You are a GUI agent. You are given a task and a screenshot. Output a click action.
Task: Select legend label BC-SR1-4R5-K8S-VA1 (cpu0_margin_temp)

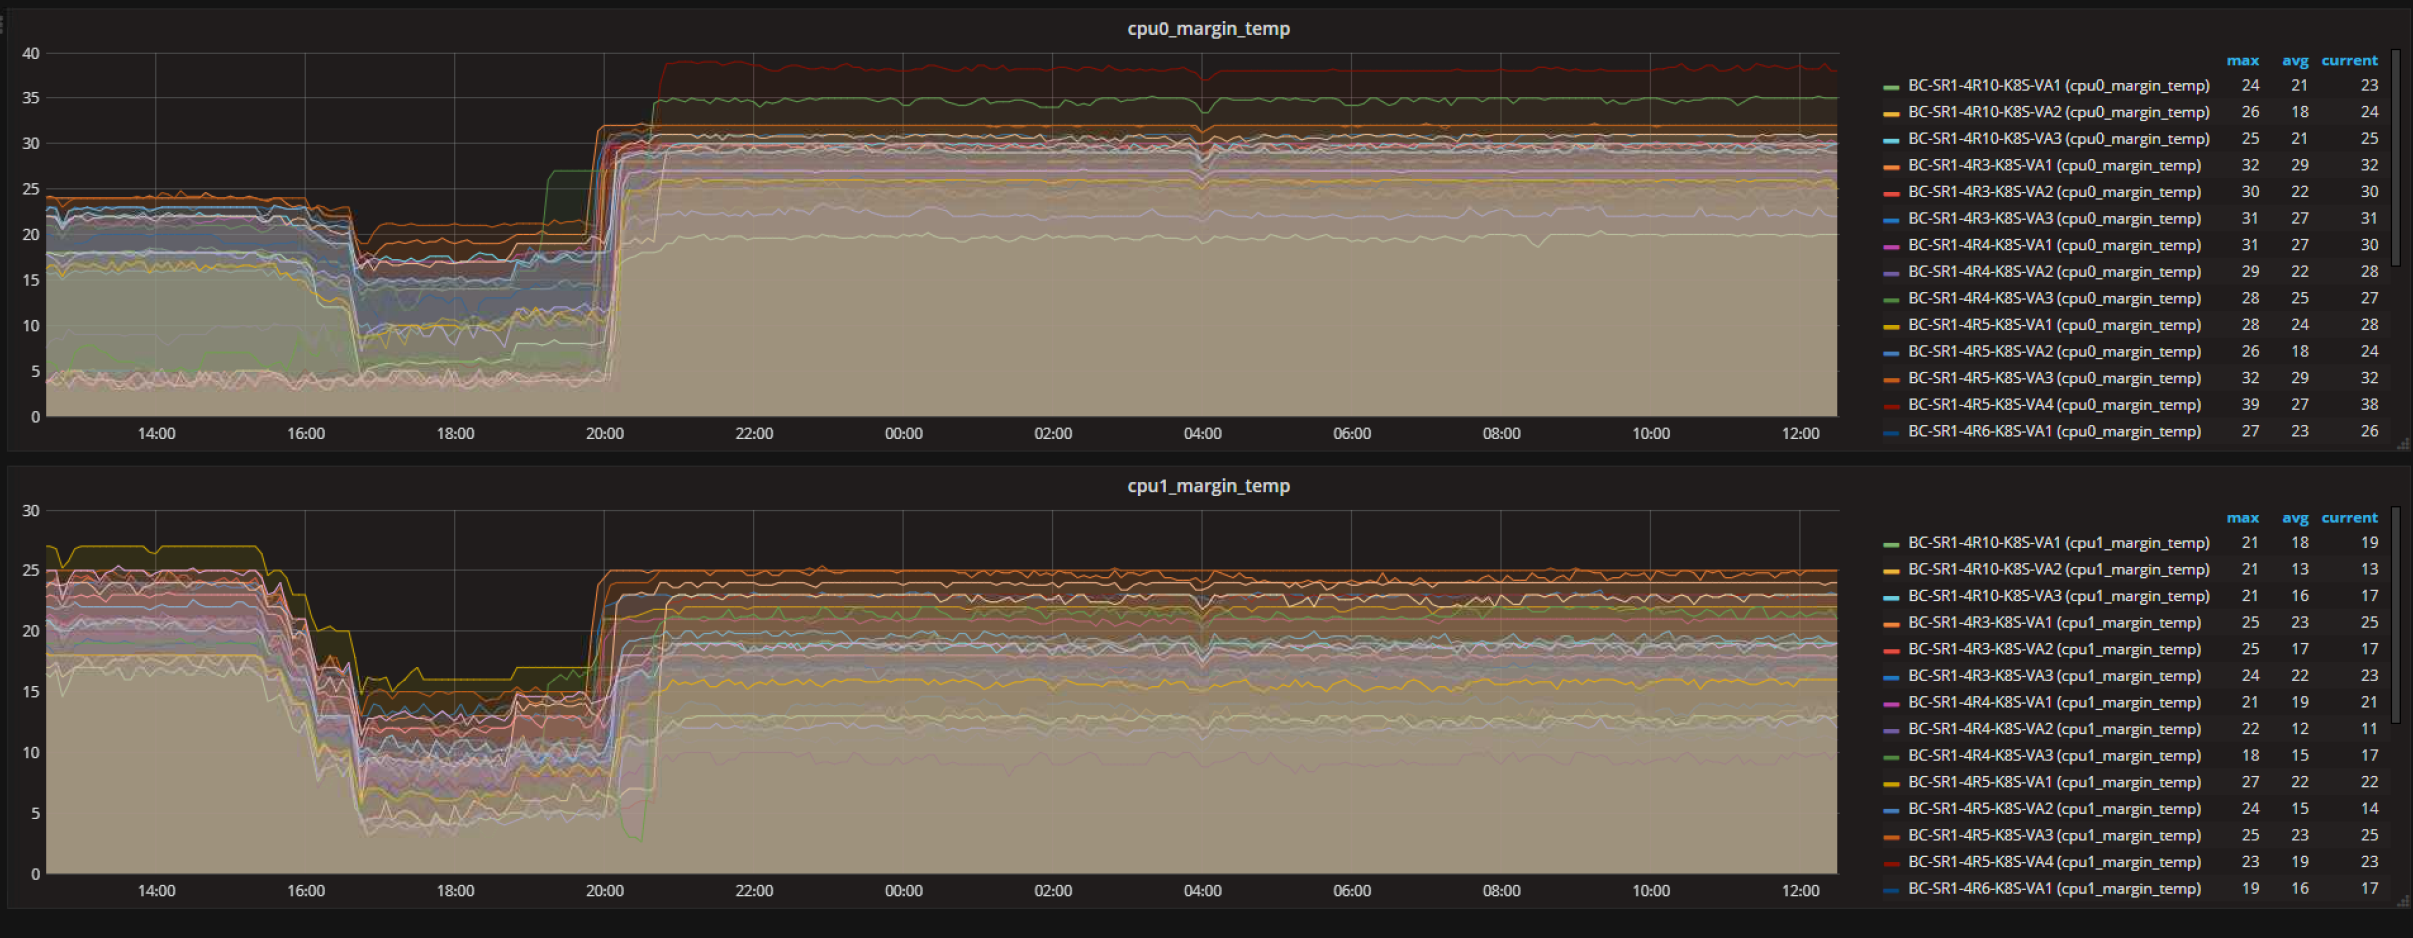(x=2054, y=325)
